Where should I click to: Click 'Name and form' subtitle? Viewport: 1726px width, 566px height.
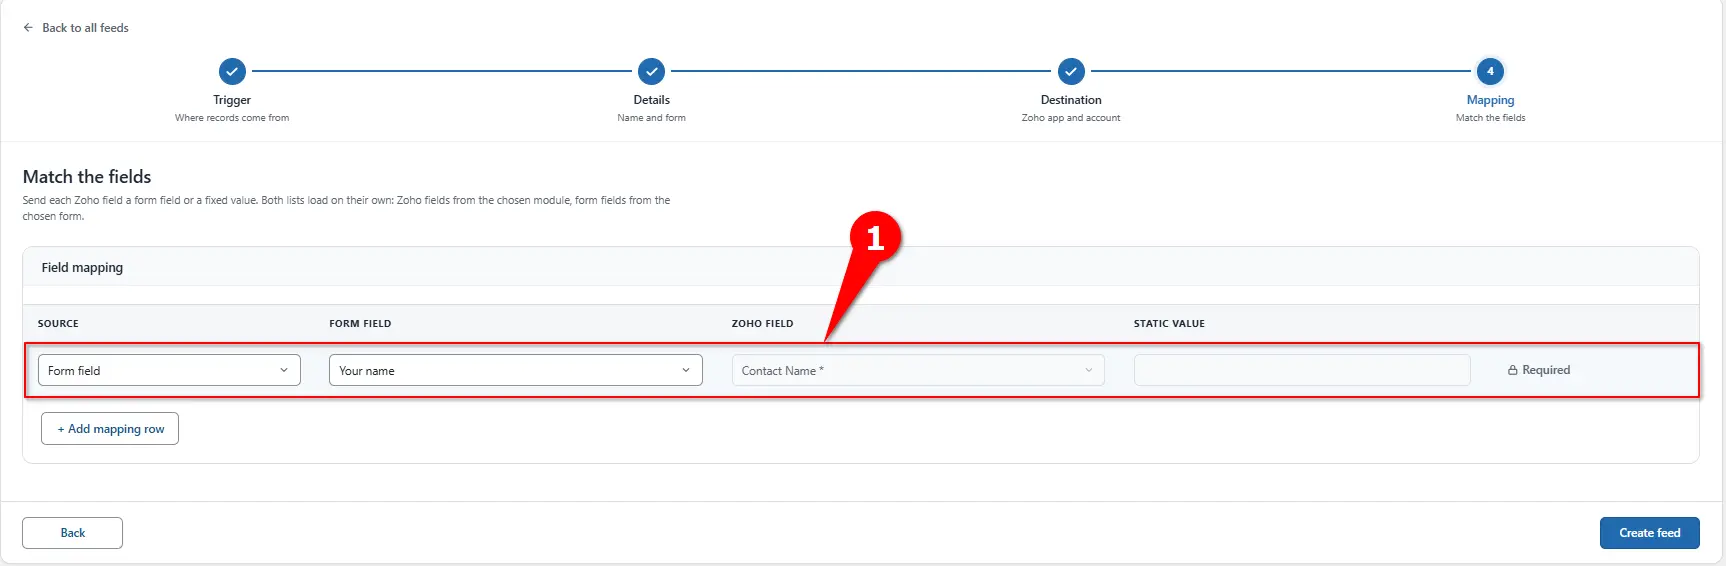coord(651,118)
